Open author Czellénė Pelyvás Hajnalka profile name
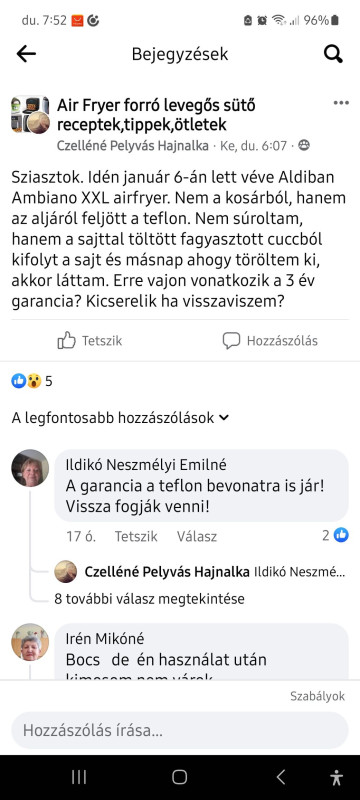360x800 pixels. pyautogui.click(x=133, y=146)
